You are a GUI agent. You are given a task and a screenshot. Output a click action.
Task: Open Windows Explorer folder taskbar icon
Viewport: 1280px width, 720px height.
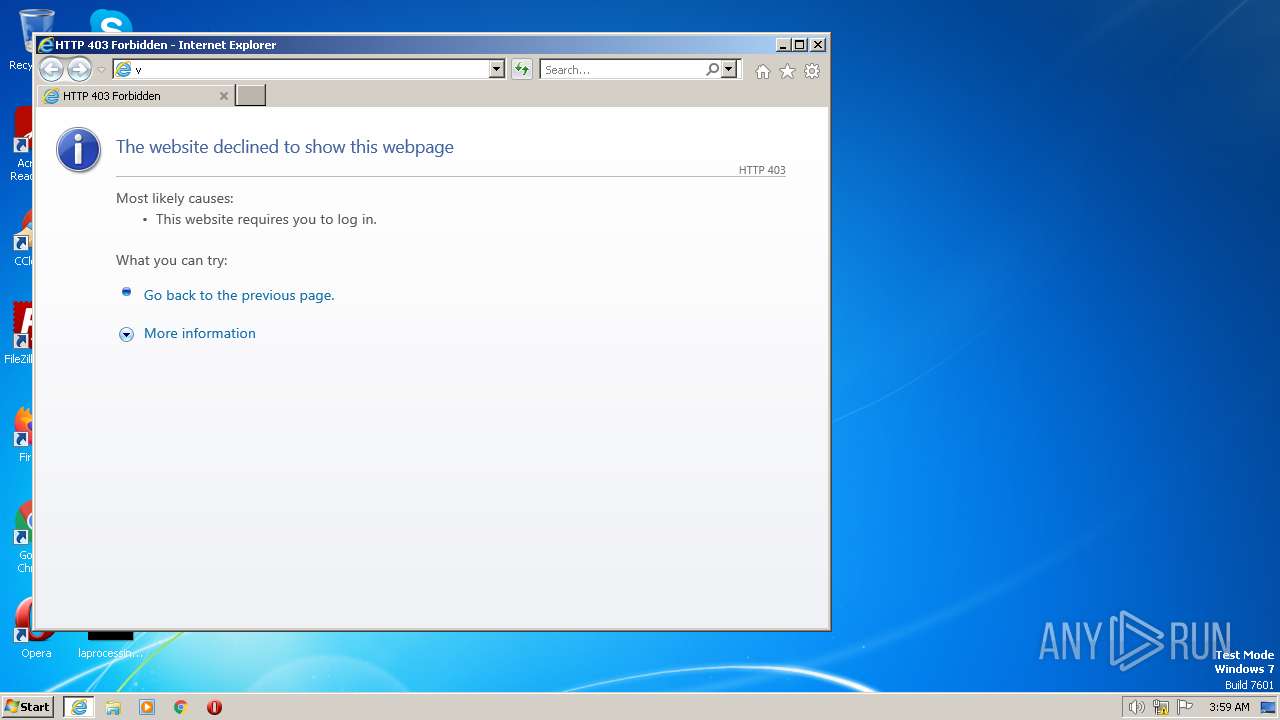click(113, 707)
